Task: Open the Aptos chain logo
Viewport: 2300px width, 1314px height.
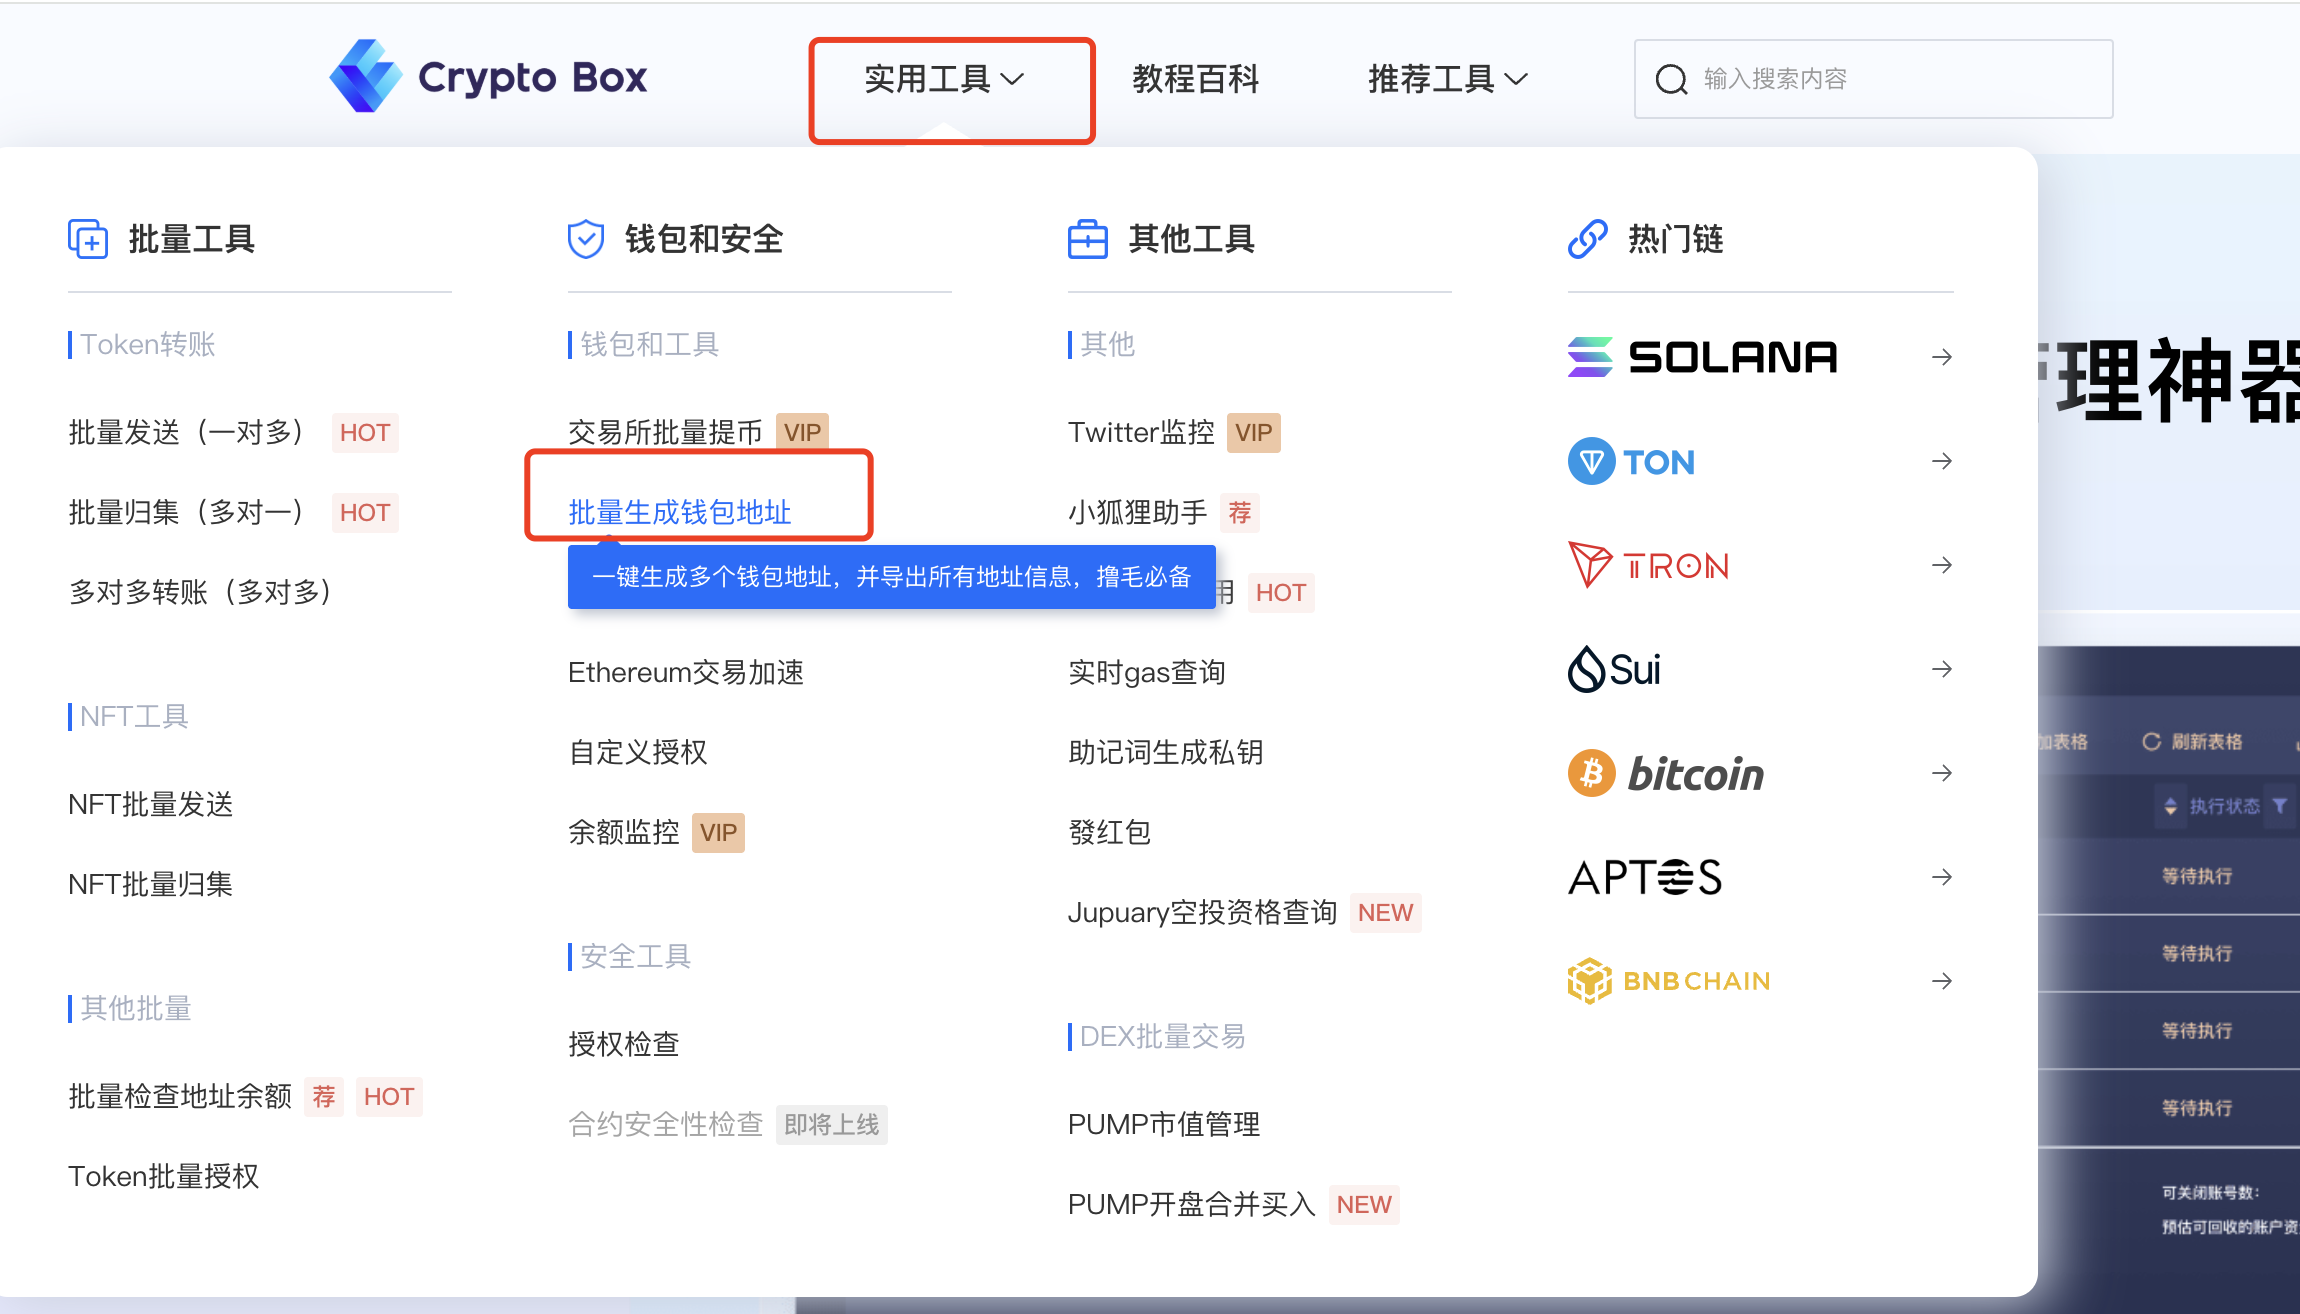Action: tap(1645, 877)
